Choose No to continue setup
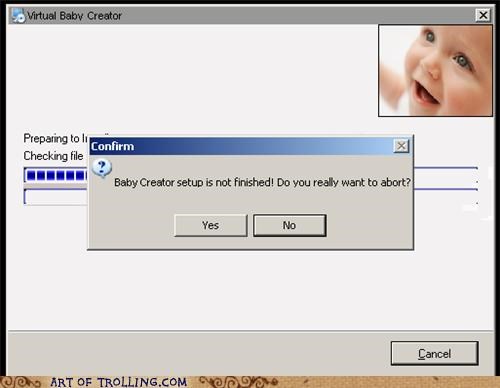This screenshot has width=500, height=388. coord(289,226)
